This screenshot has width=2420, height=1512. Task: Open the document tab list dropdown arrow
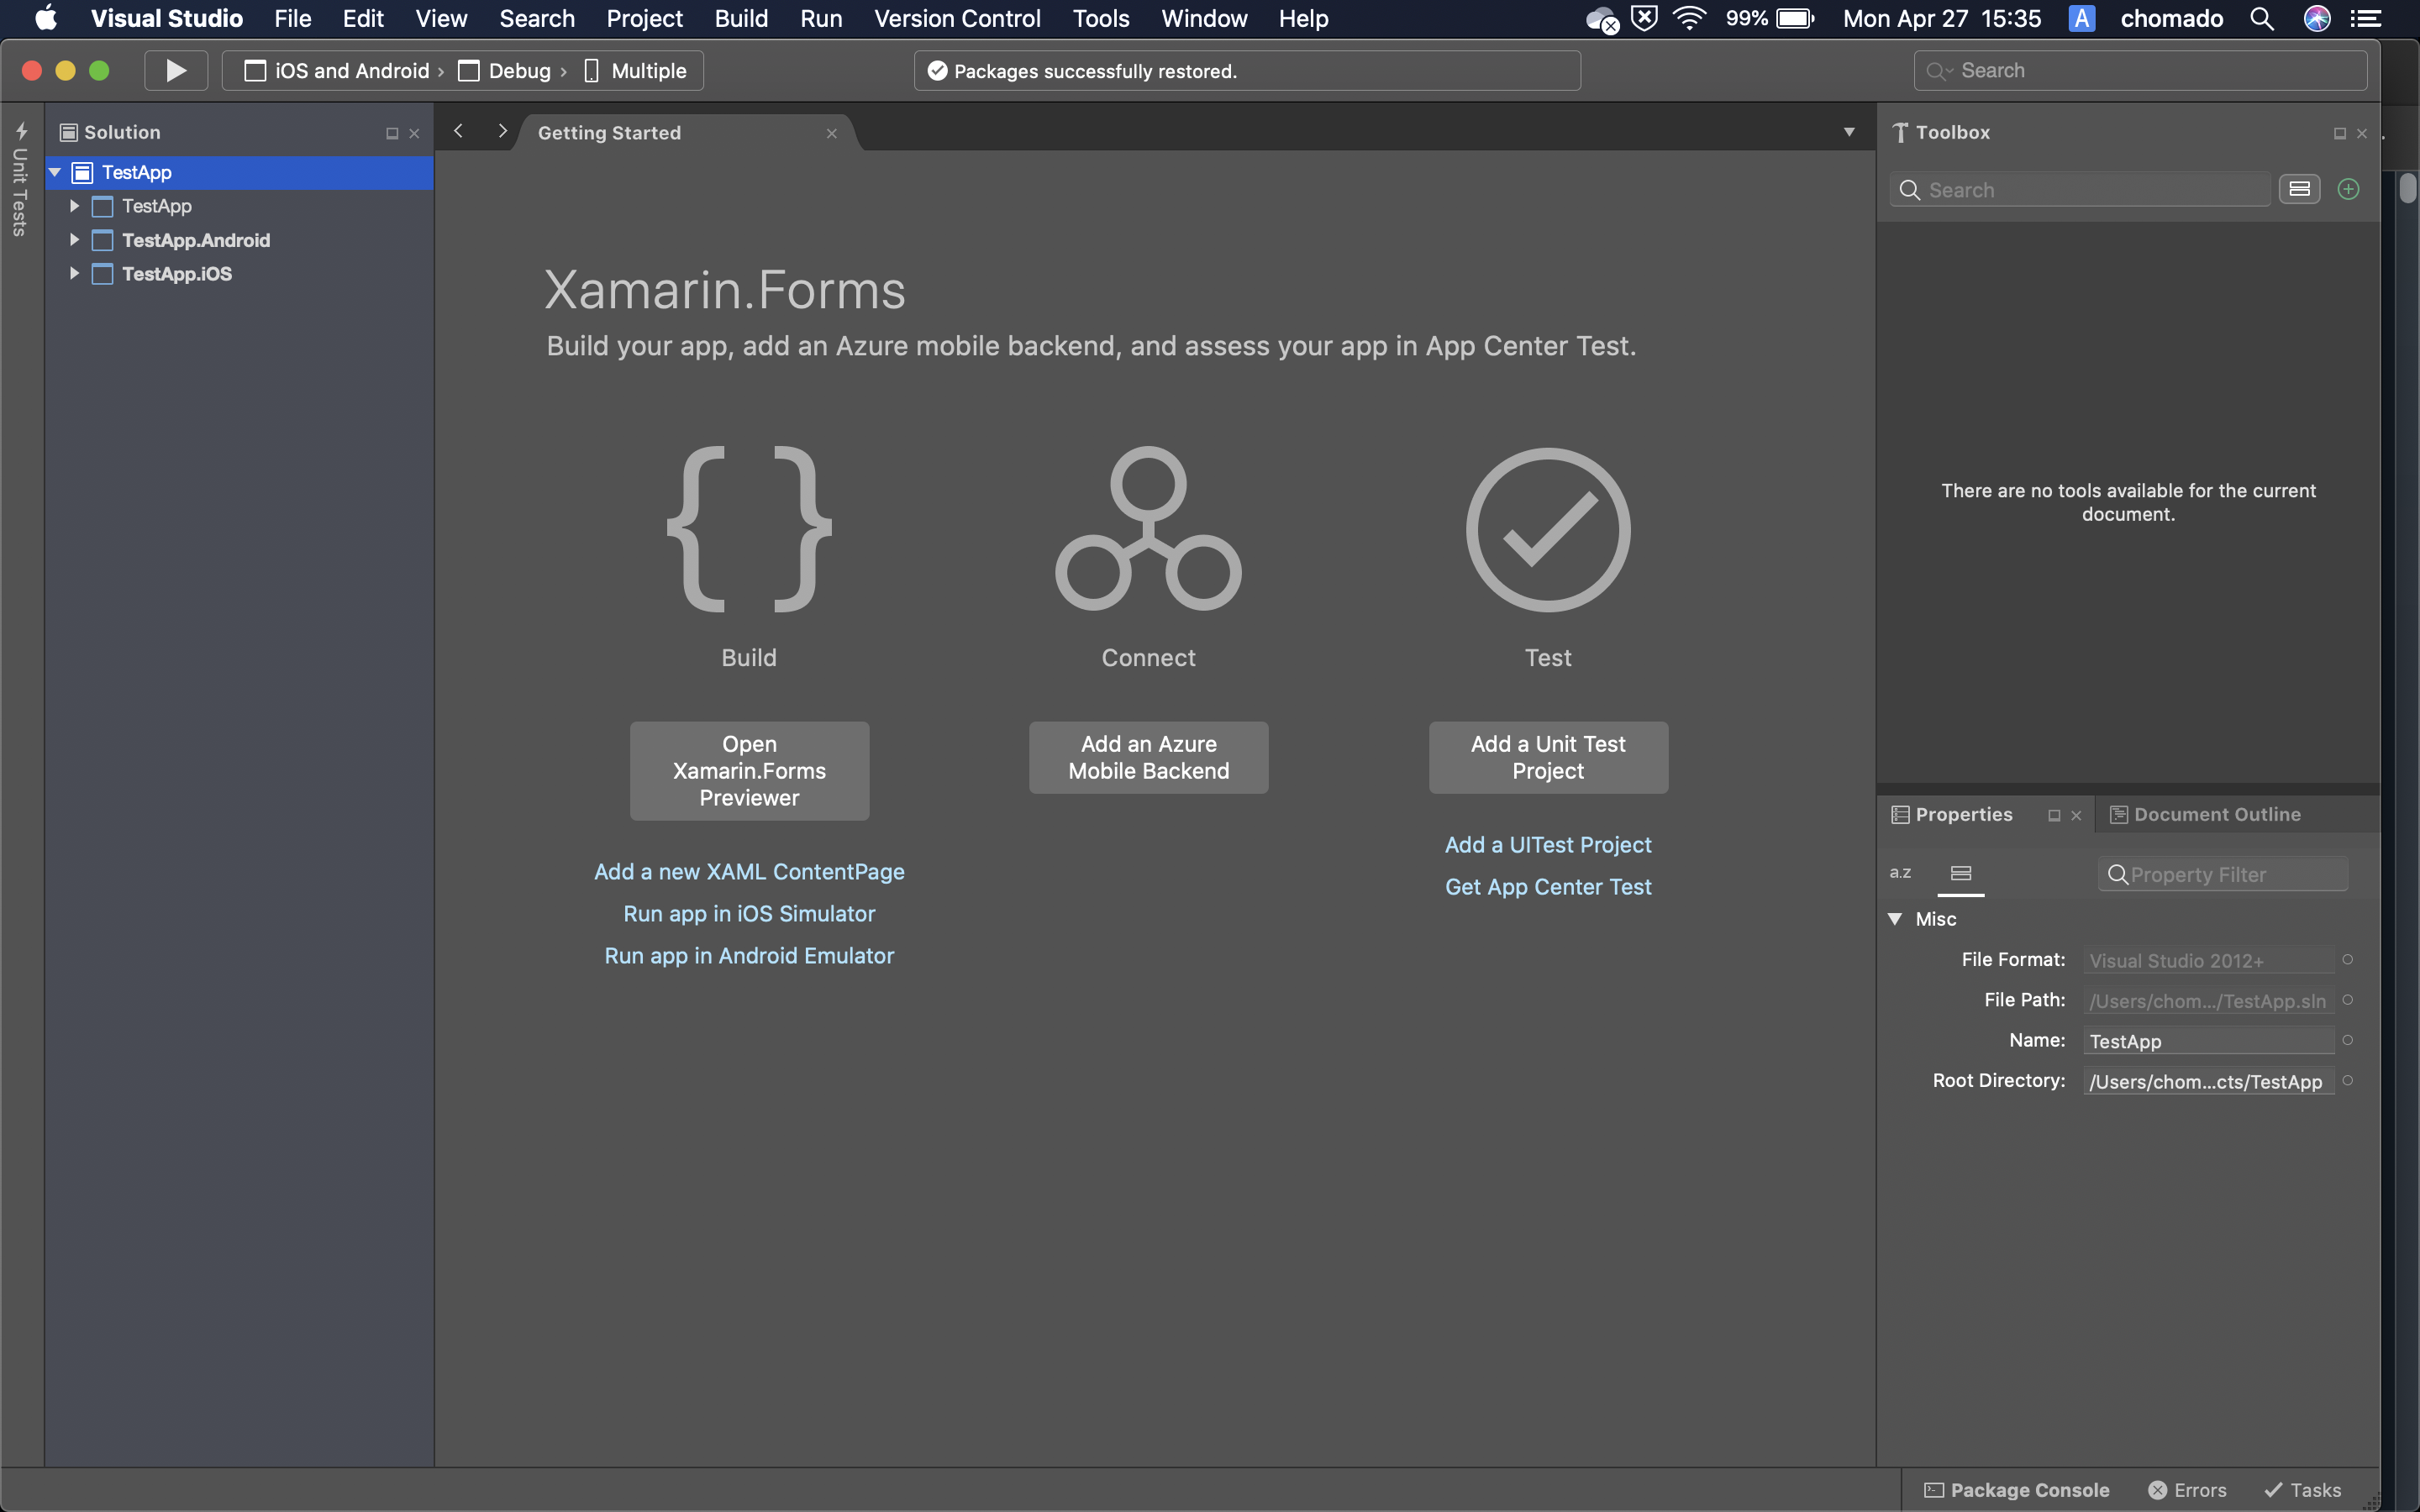[1849, 132]
